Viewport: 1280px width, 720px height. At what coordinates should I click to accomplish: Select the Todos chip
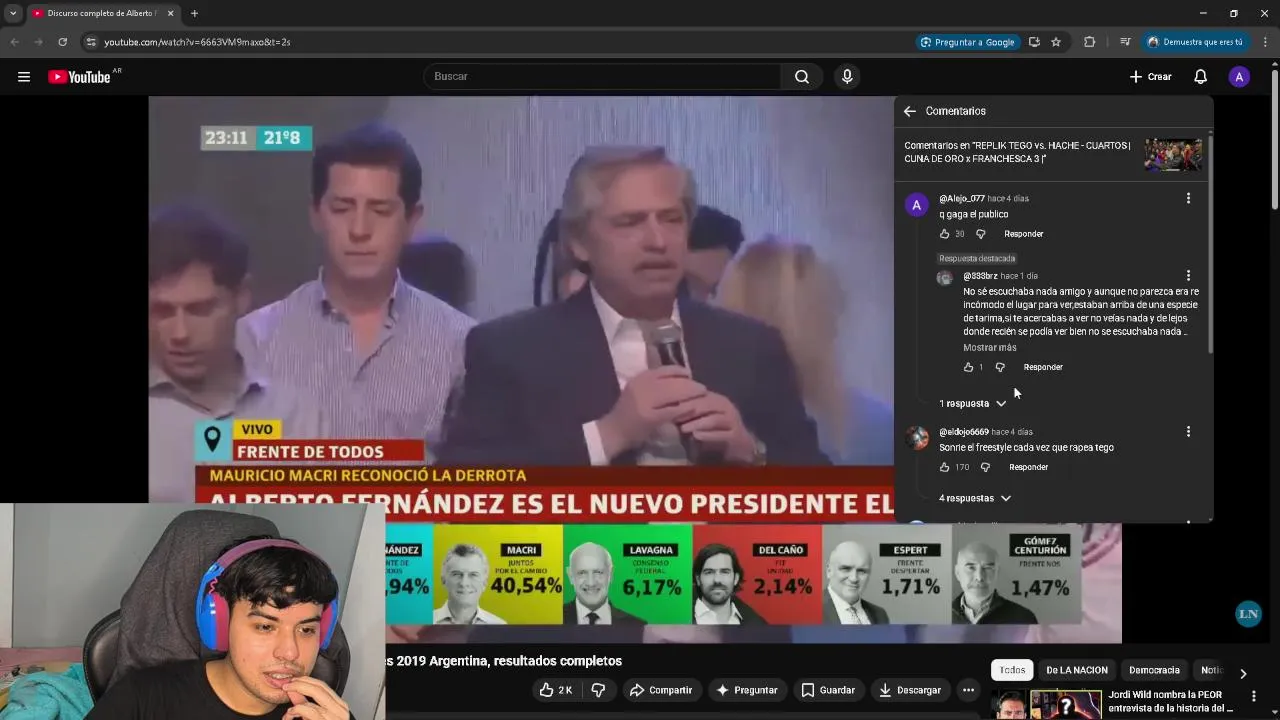pyautogui.click(x=1012, y=670)
